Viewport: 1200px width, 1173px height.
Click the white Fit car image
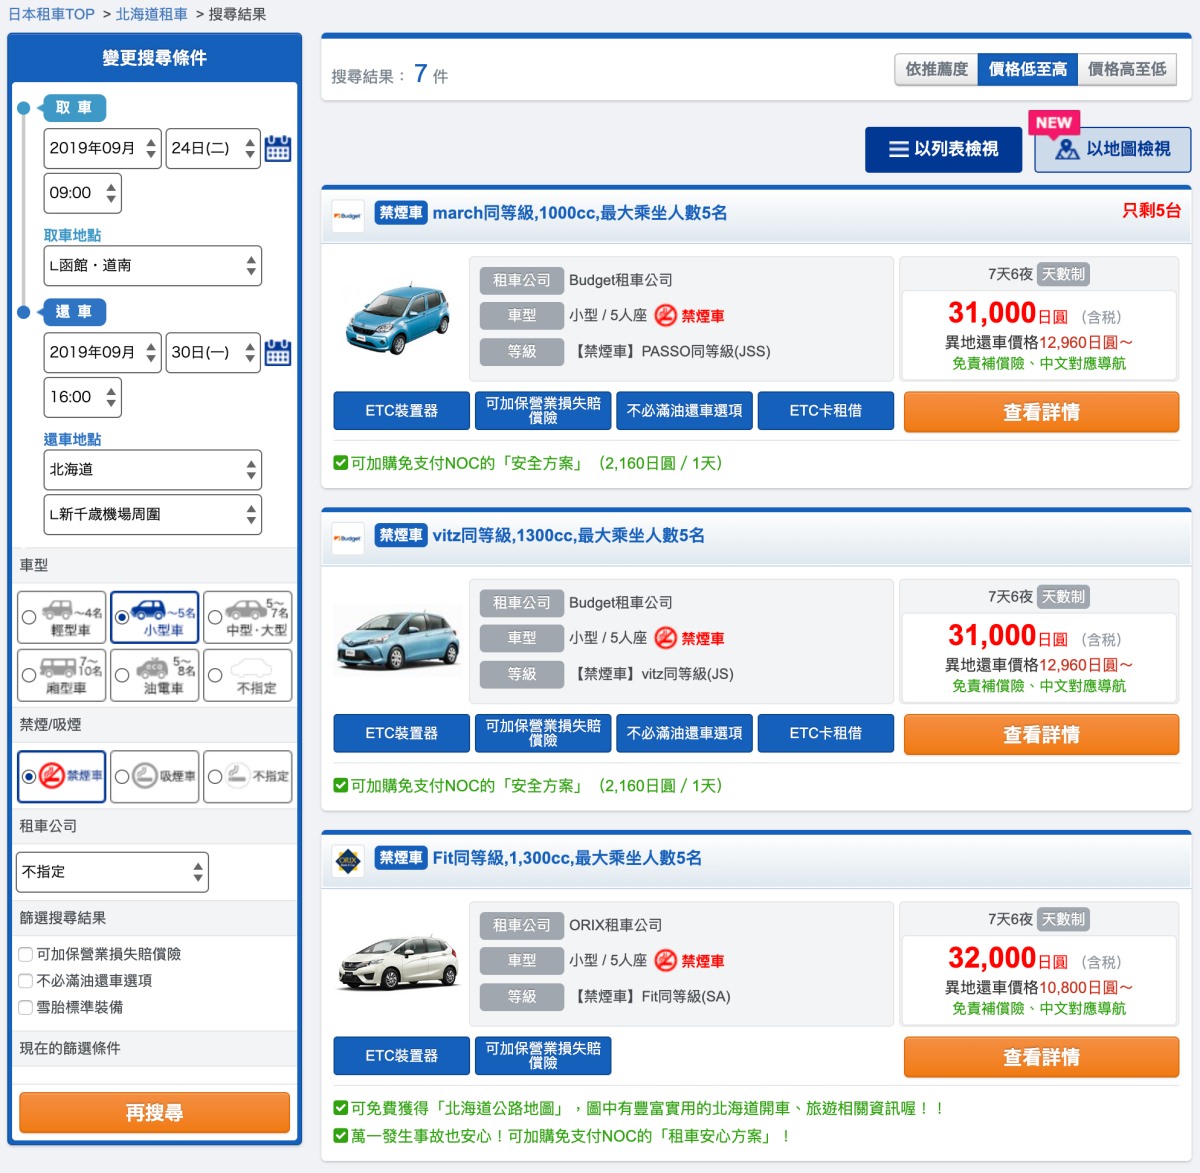tap(398, 962)
